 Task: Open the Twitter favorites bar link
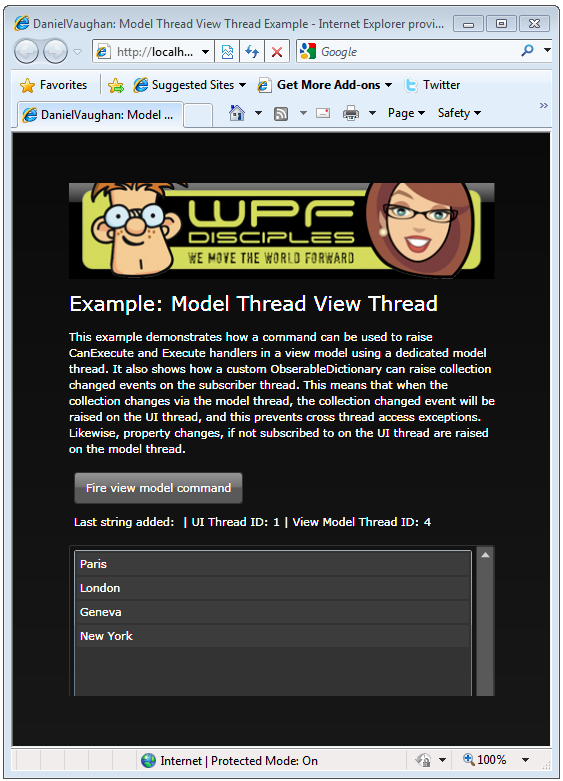coord(431,85)
